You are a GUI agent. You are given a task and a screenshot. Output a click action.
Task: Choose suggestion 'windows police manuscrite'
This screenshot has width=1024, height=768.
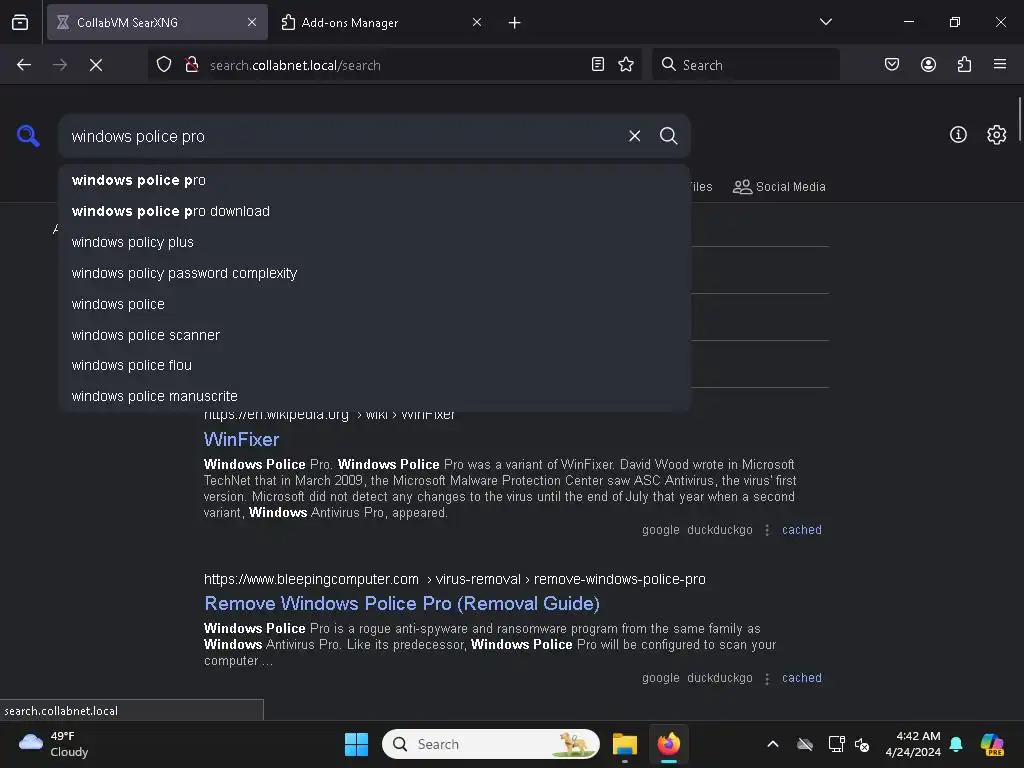(x=374, y=396)
